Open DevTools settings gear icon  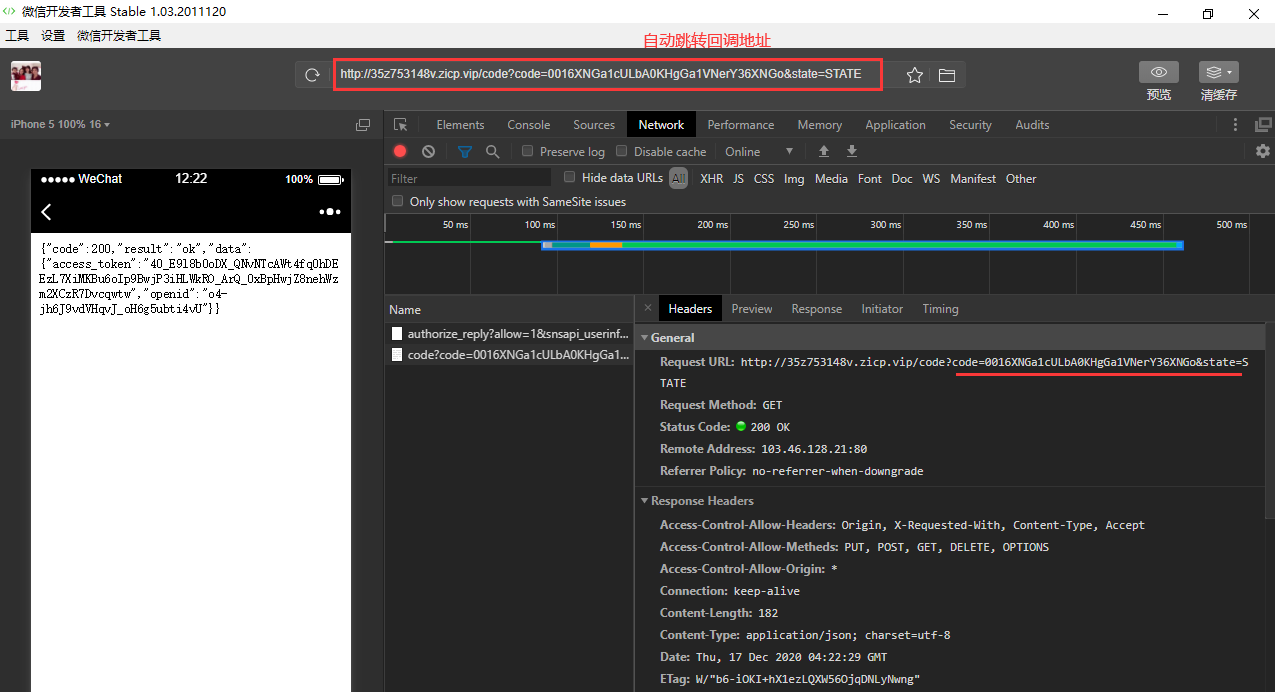click(1262, 151)
